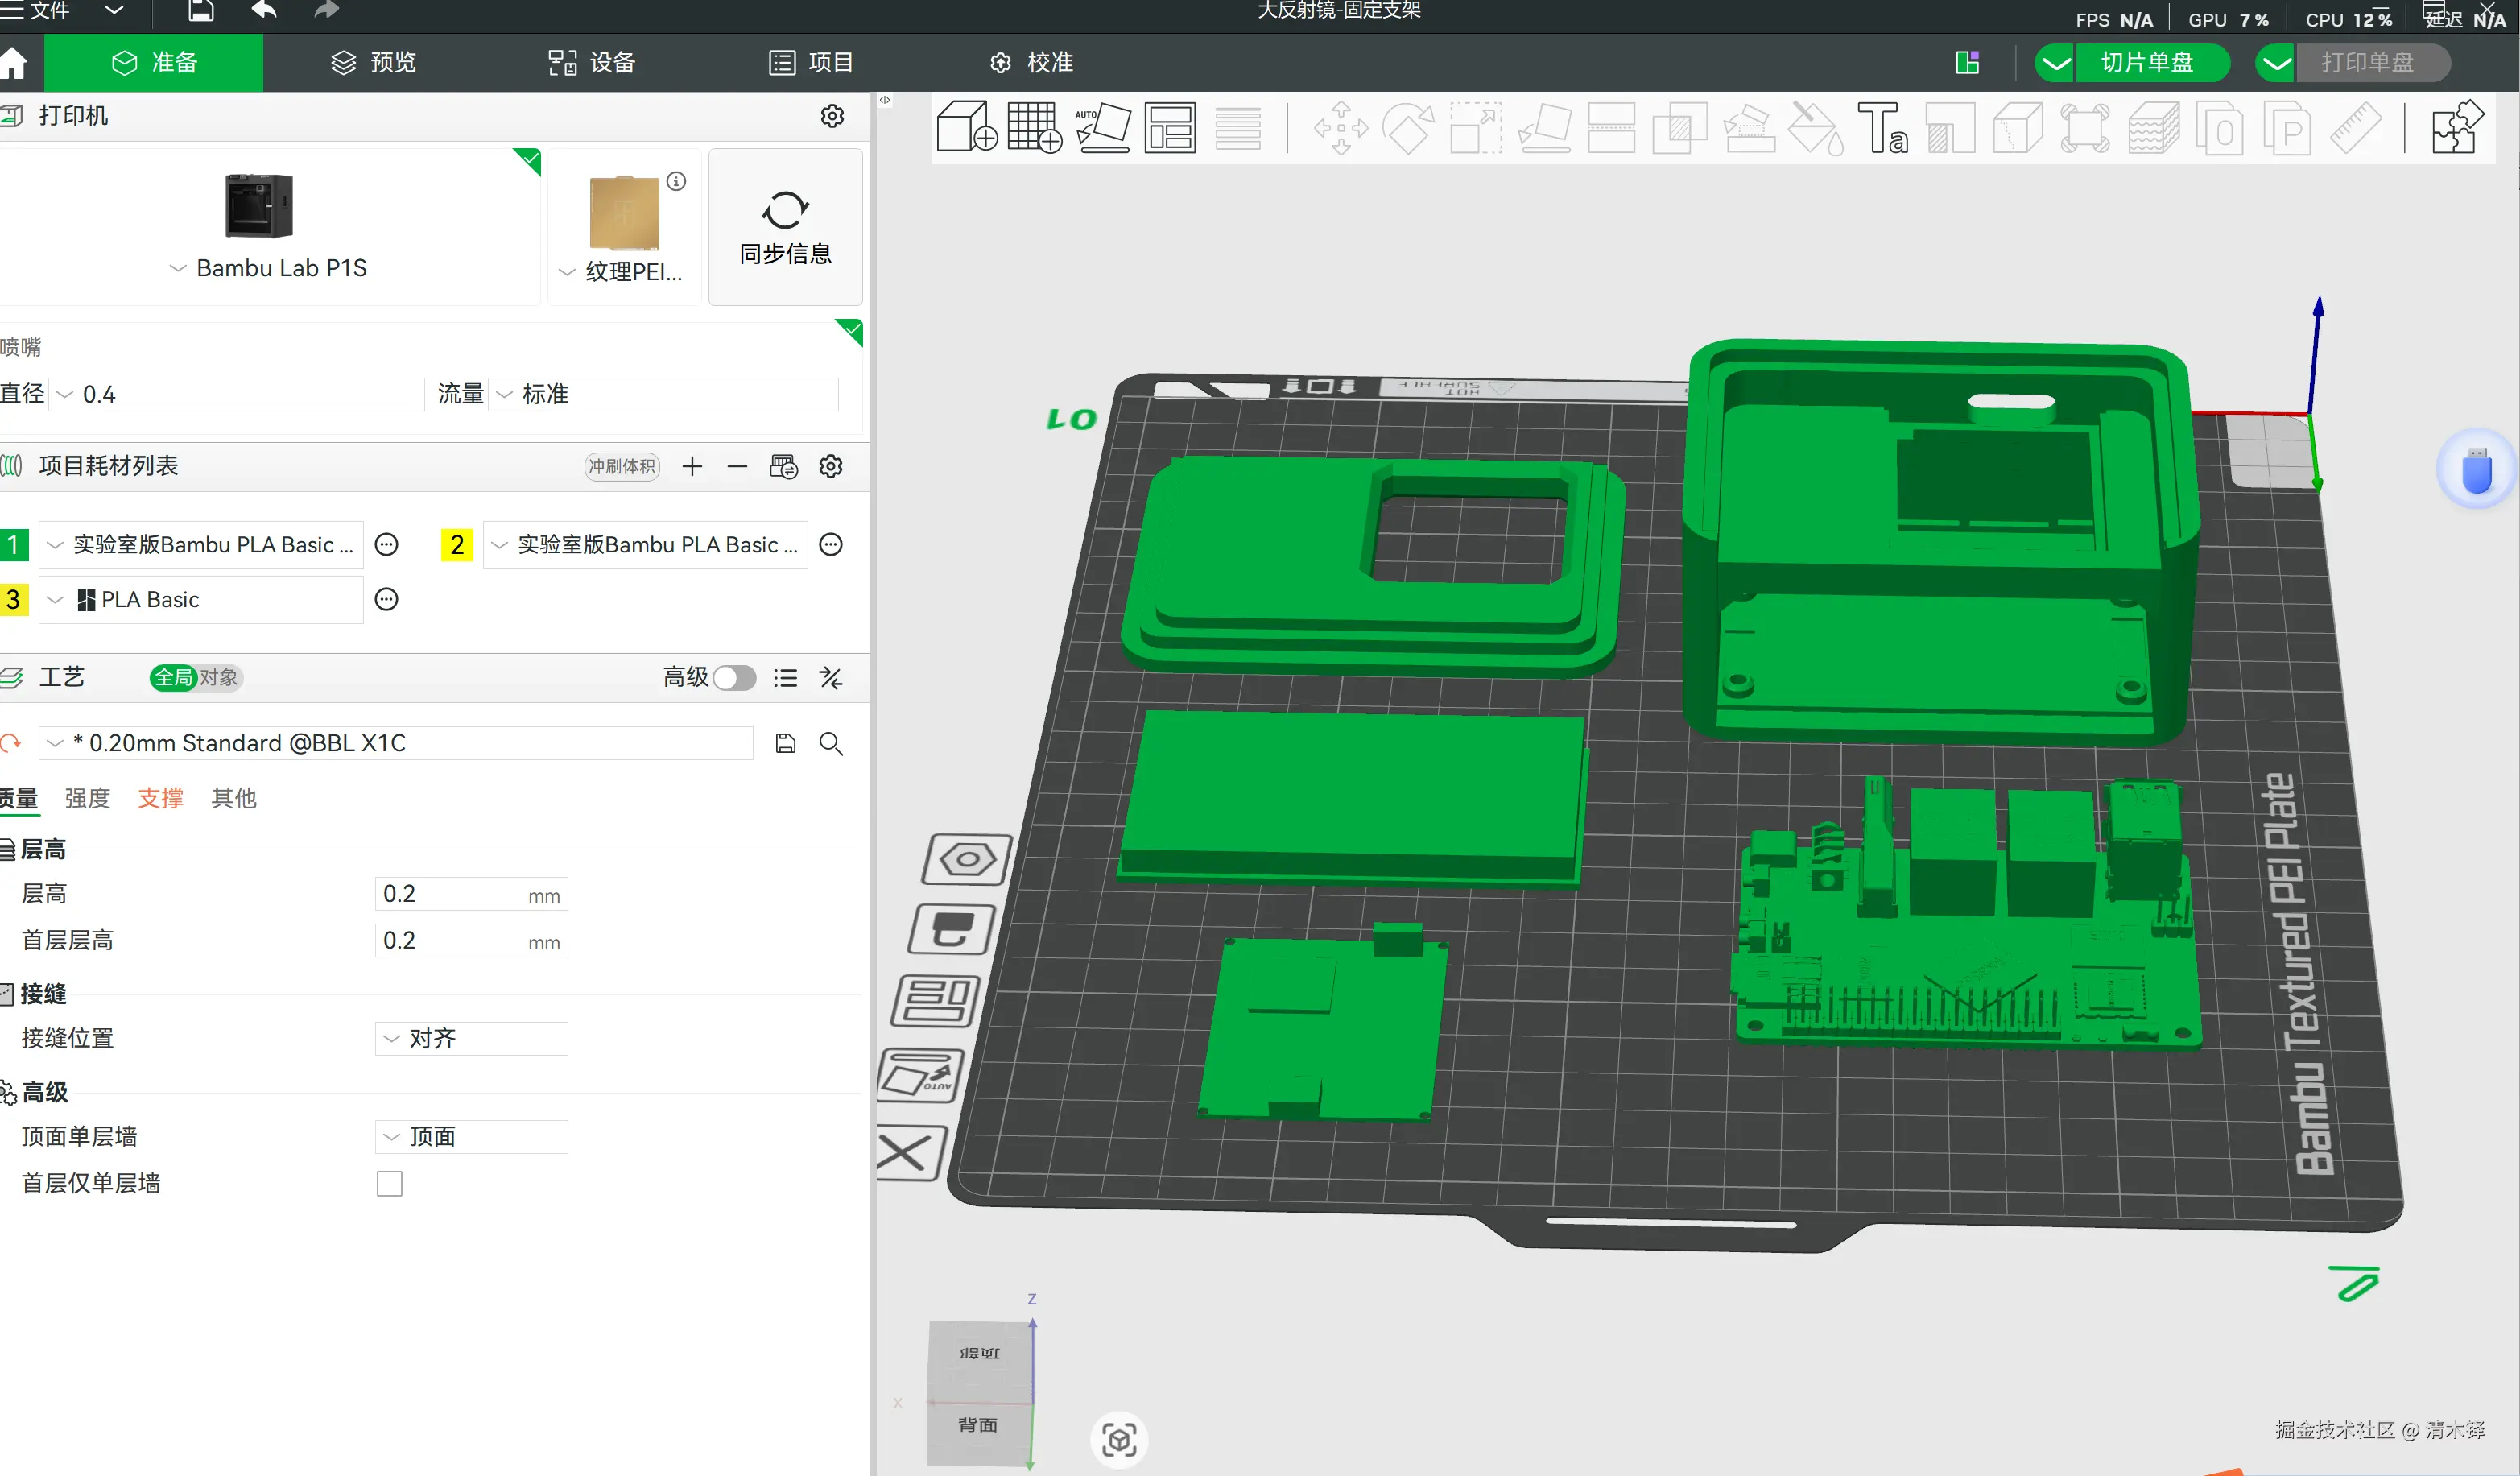Enable first layer single wall checkbox

click(x=389, y=1184)
